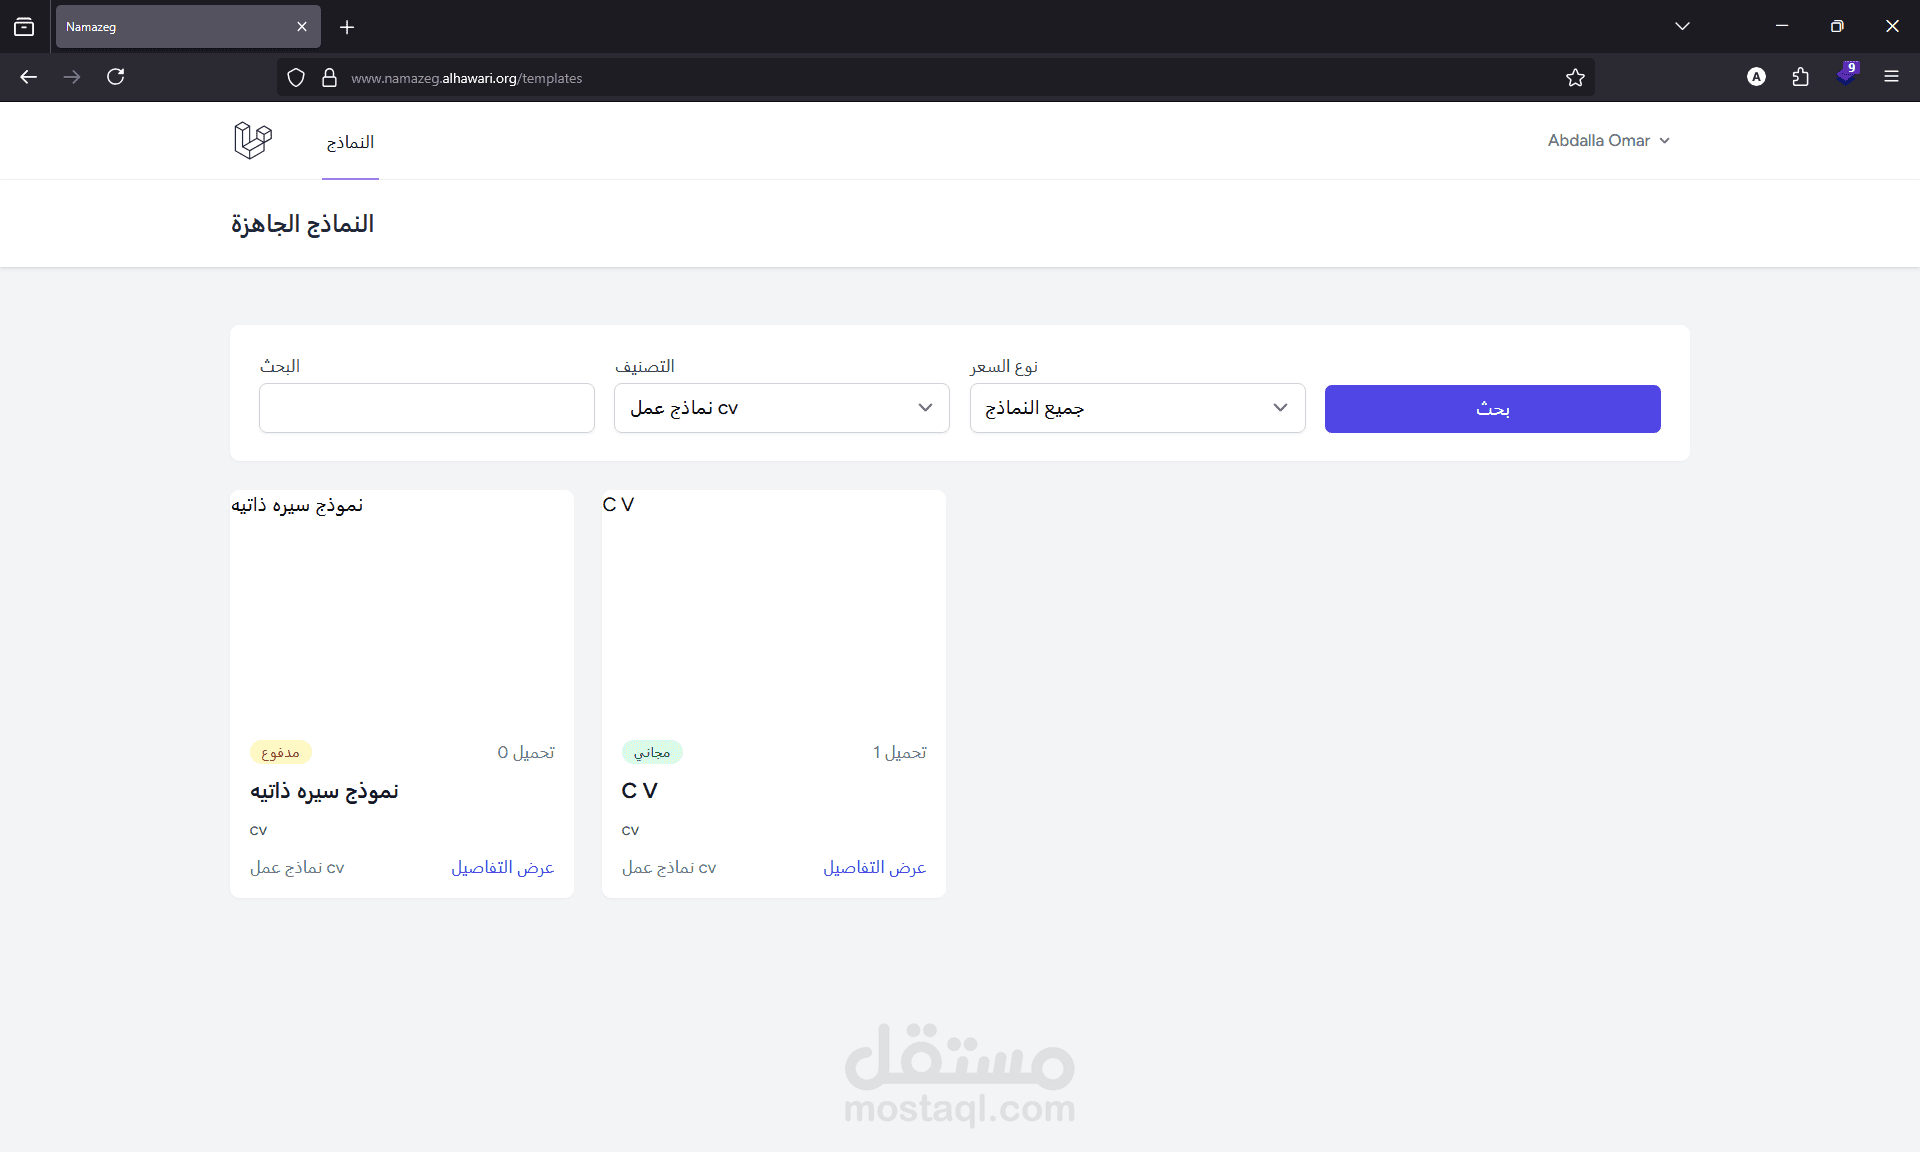Click the النماذج الجاهزة page heading
Screen dimensions: 1920x1152
tap(302, 224)
